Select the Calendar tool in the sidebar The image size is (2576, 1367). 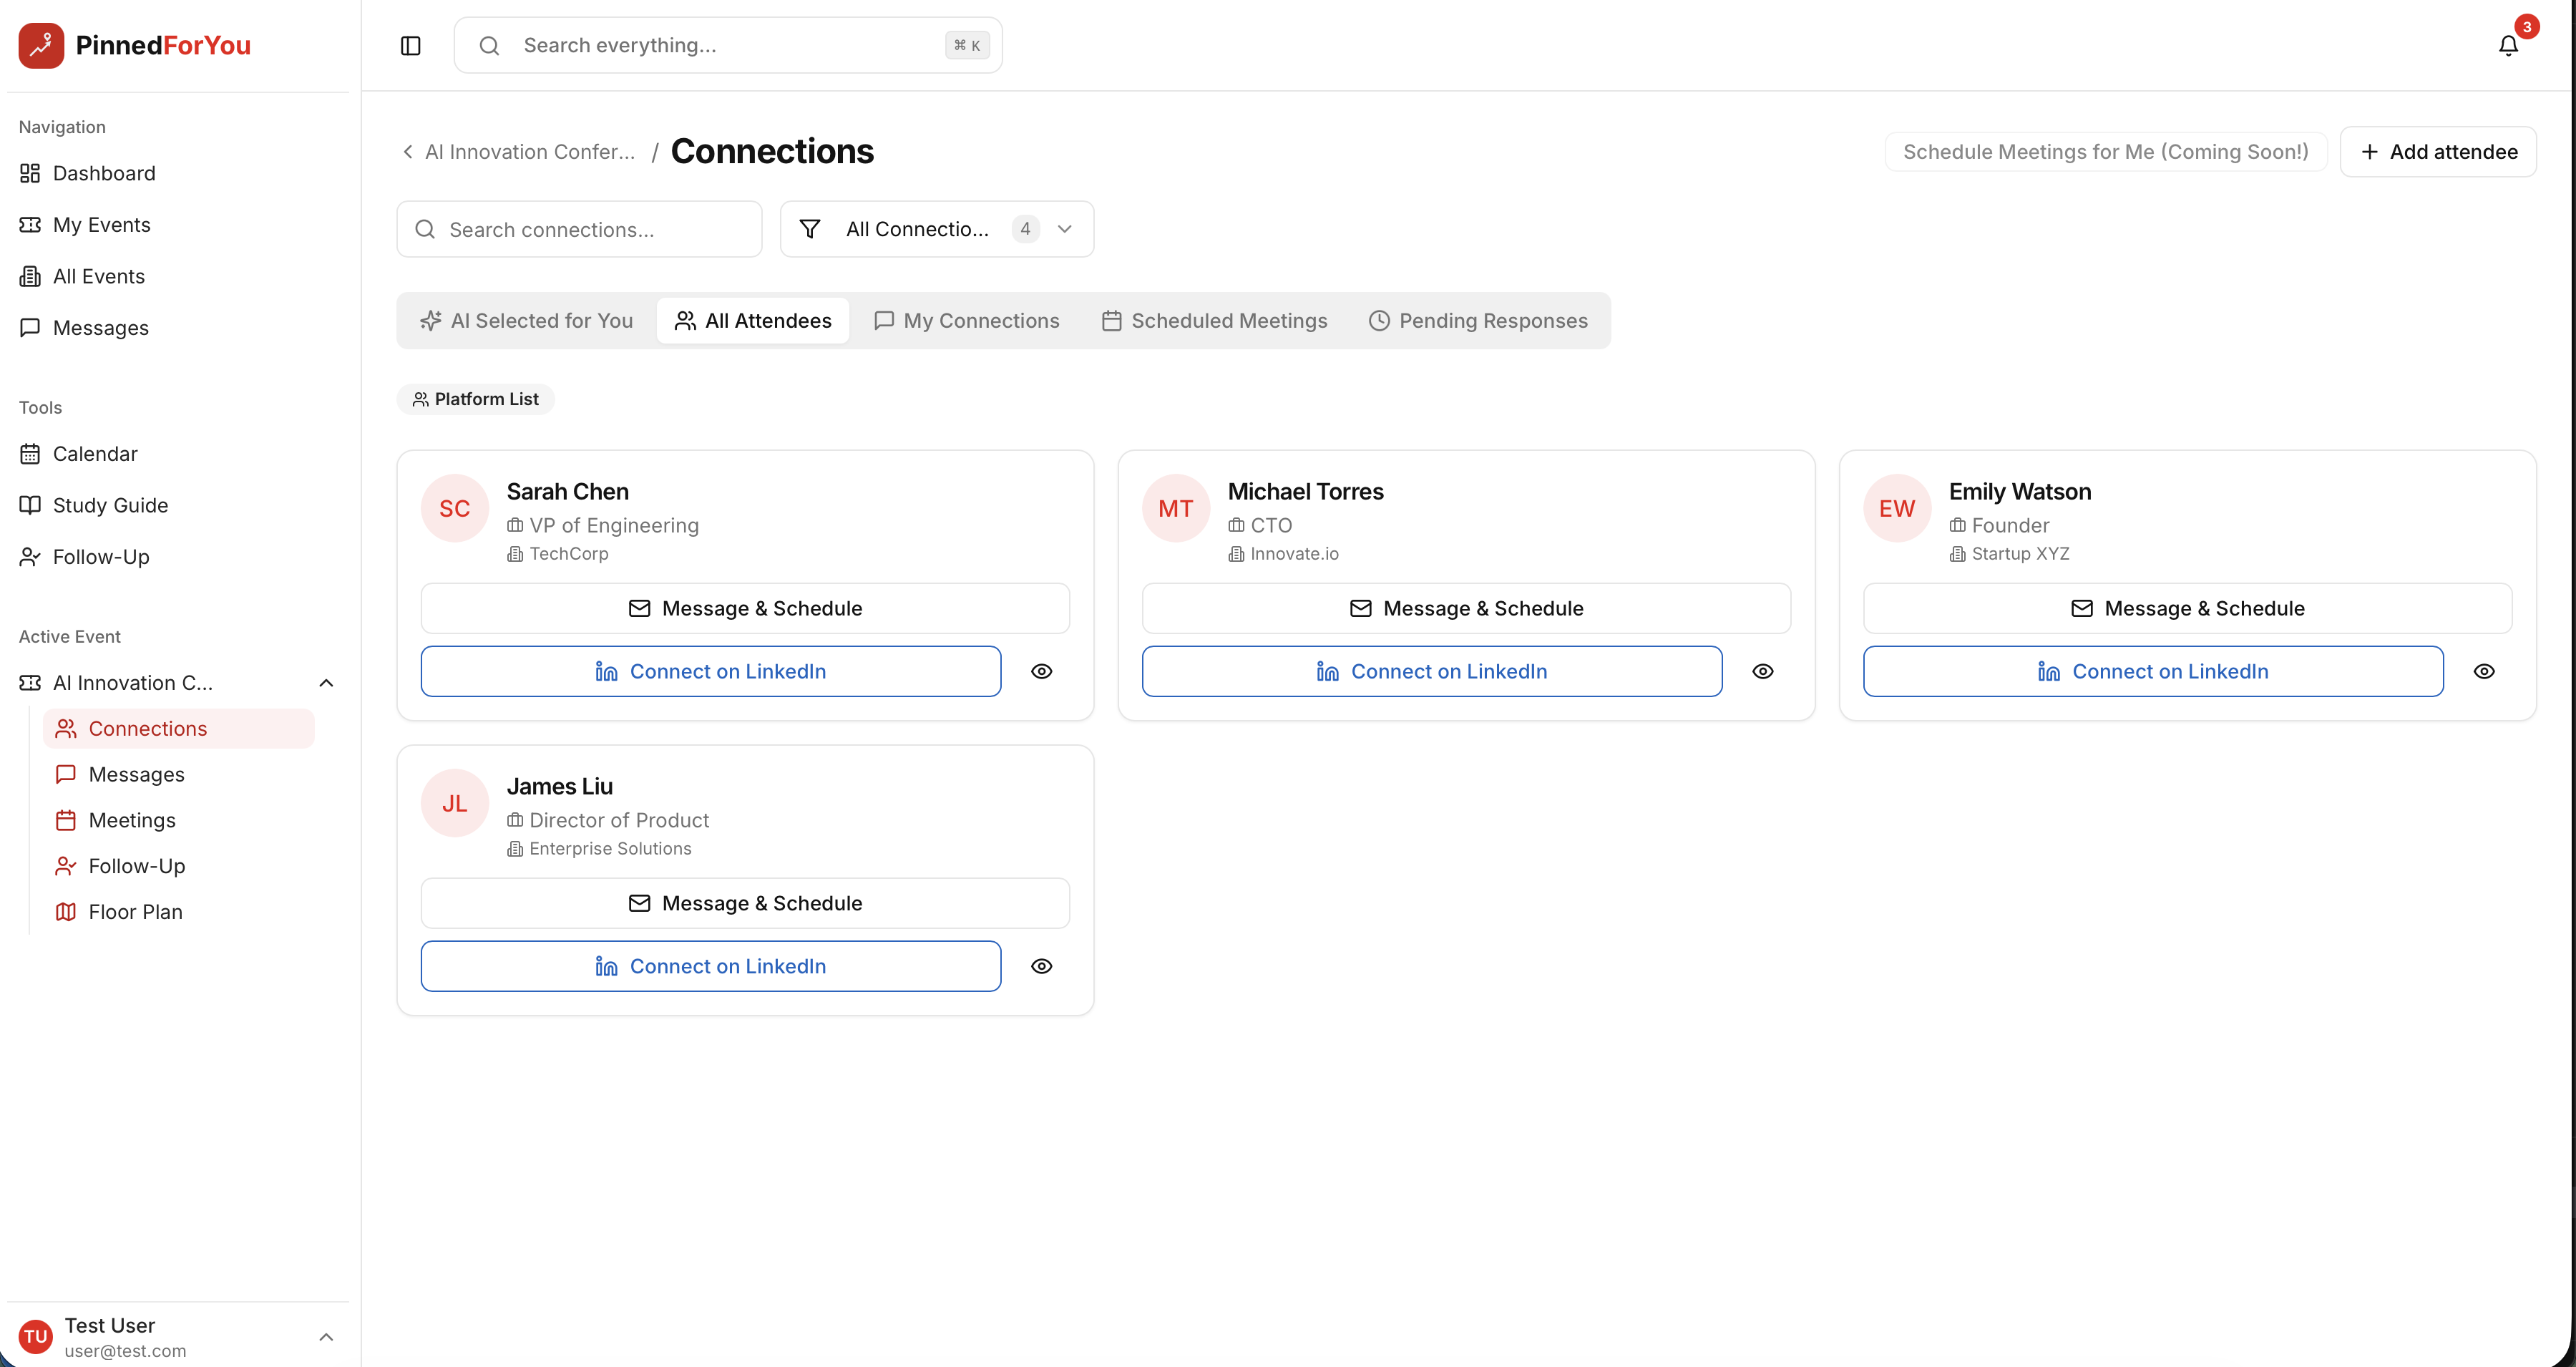[x=95, y=453]
